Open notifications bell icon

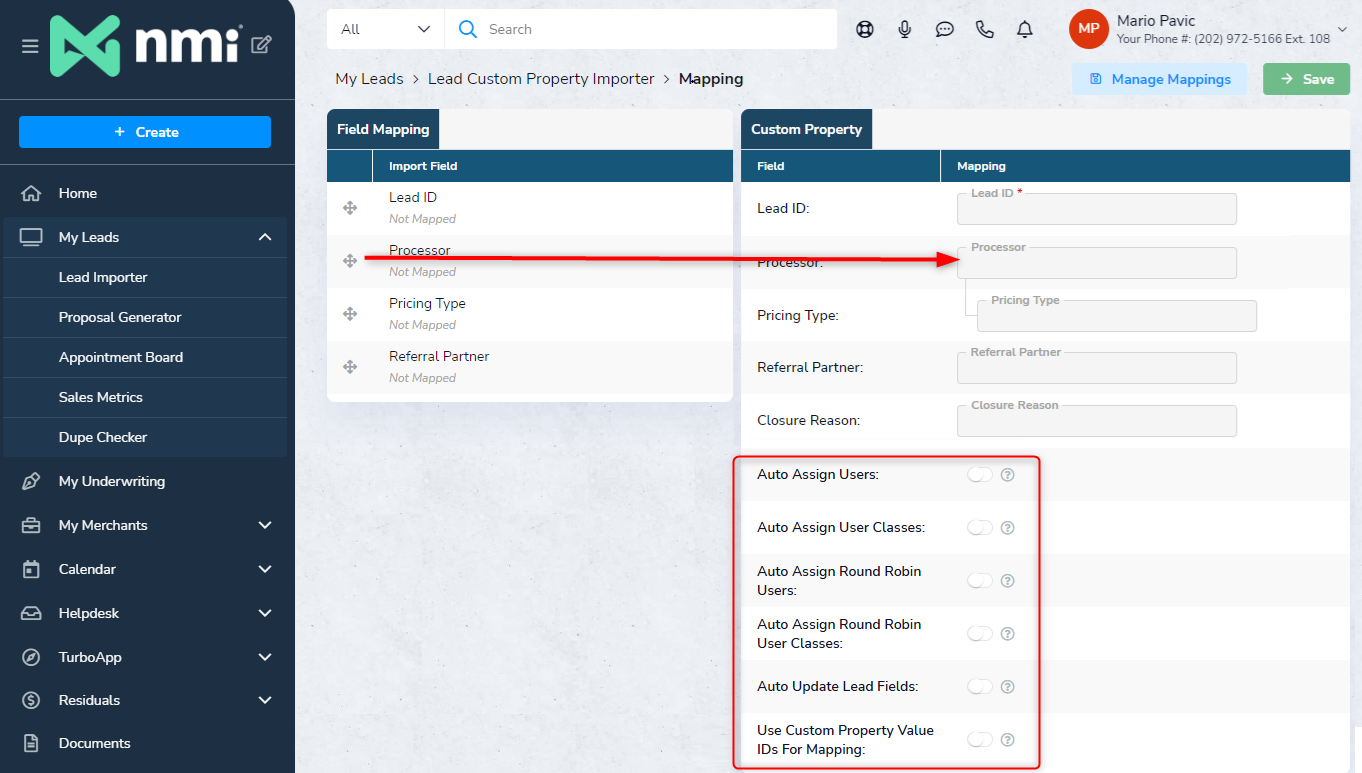(1025, 30)
